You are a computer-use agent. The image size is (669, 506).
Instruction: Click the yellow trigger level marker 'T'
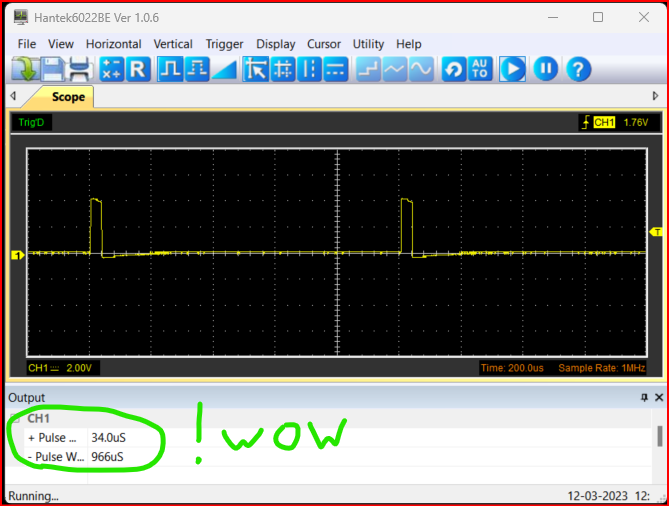click(x=656, y=231)
